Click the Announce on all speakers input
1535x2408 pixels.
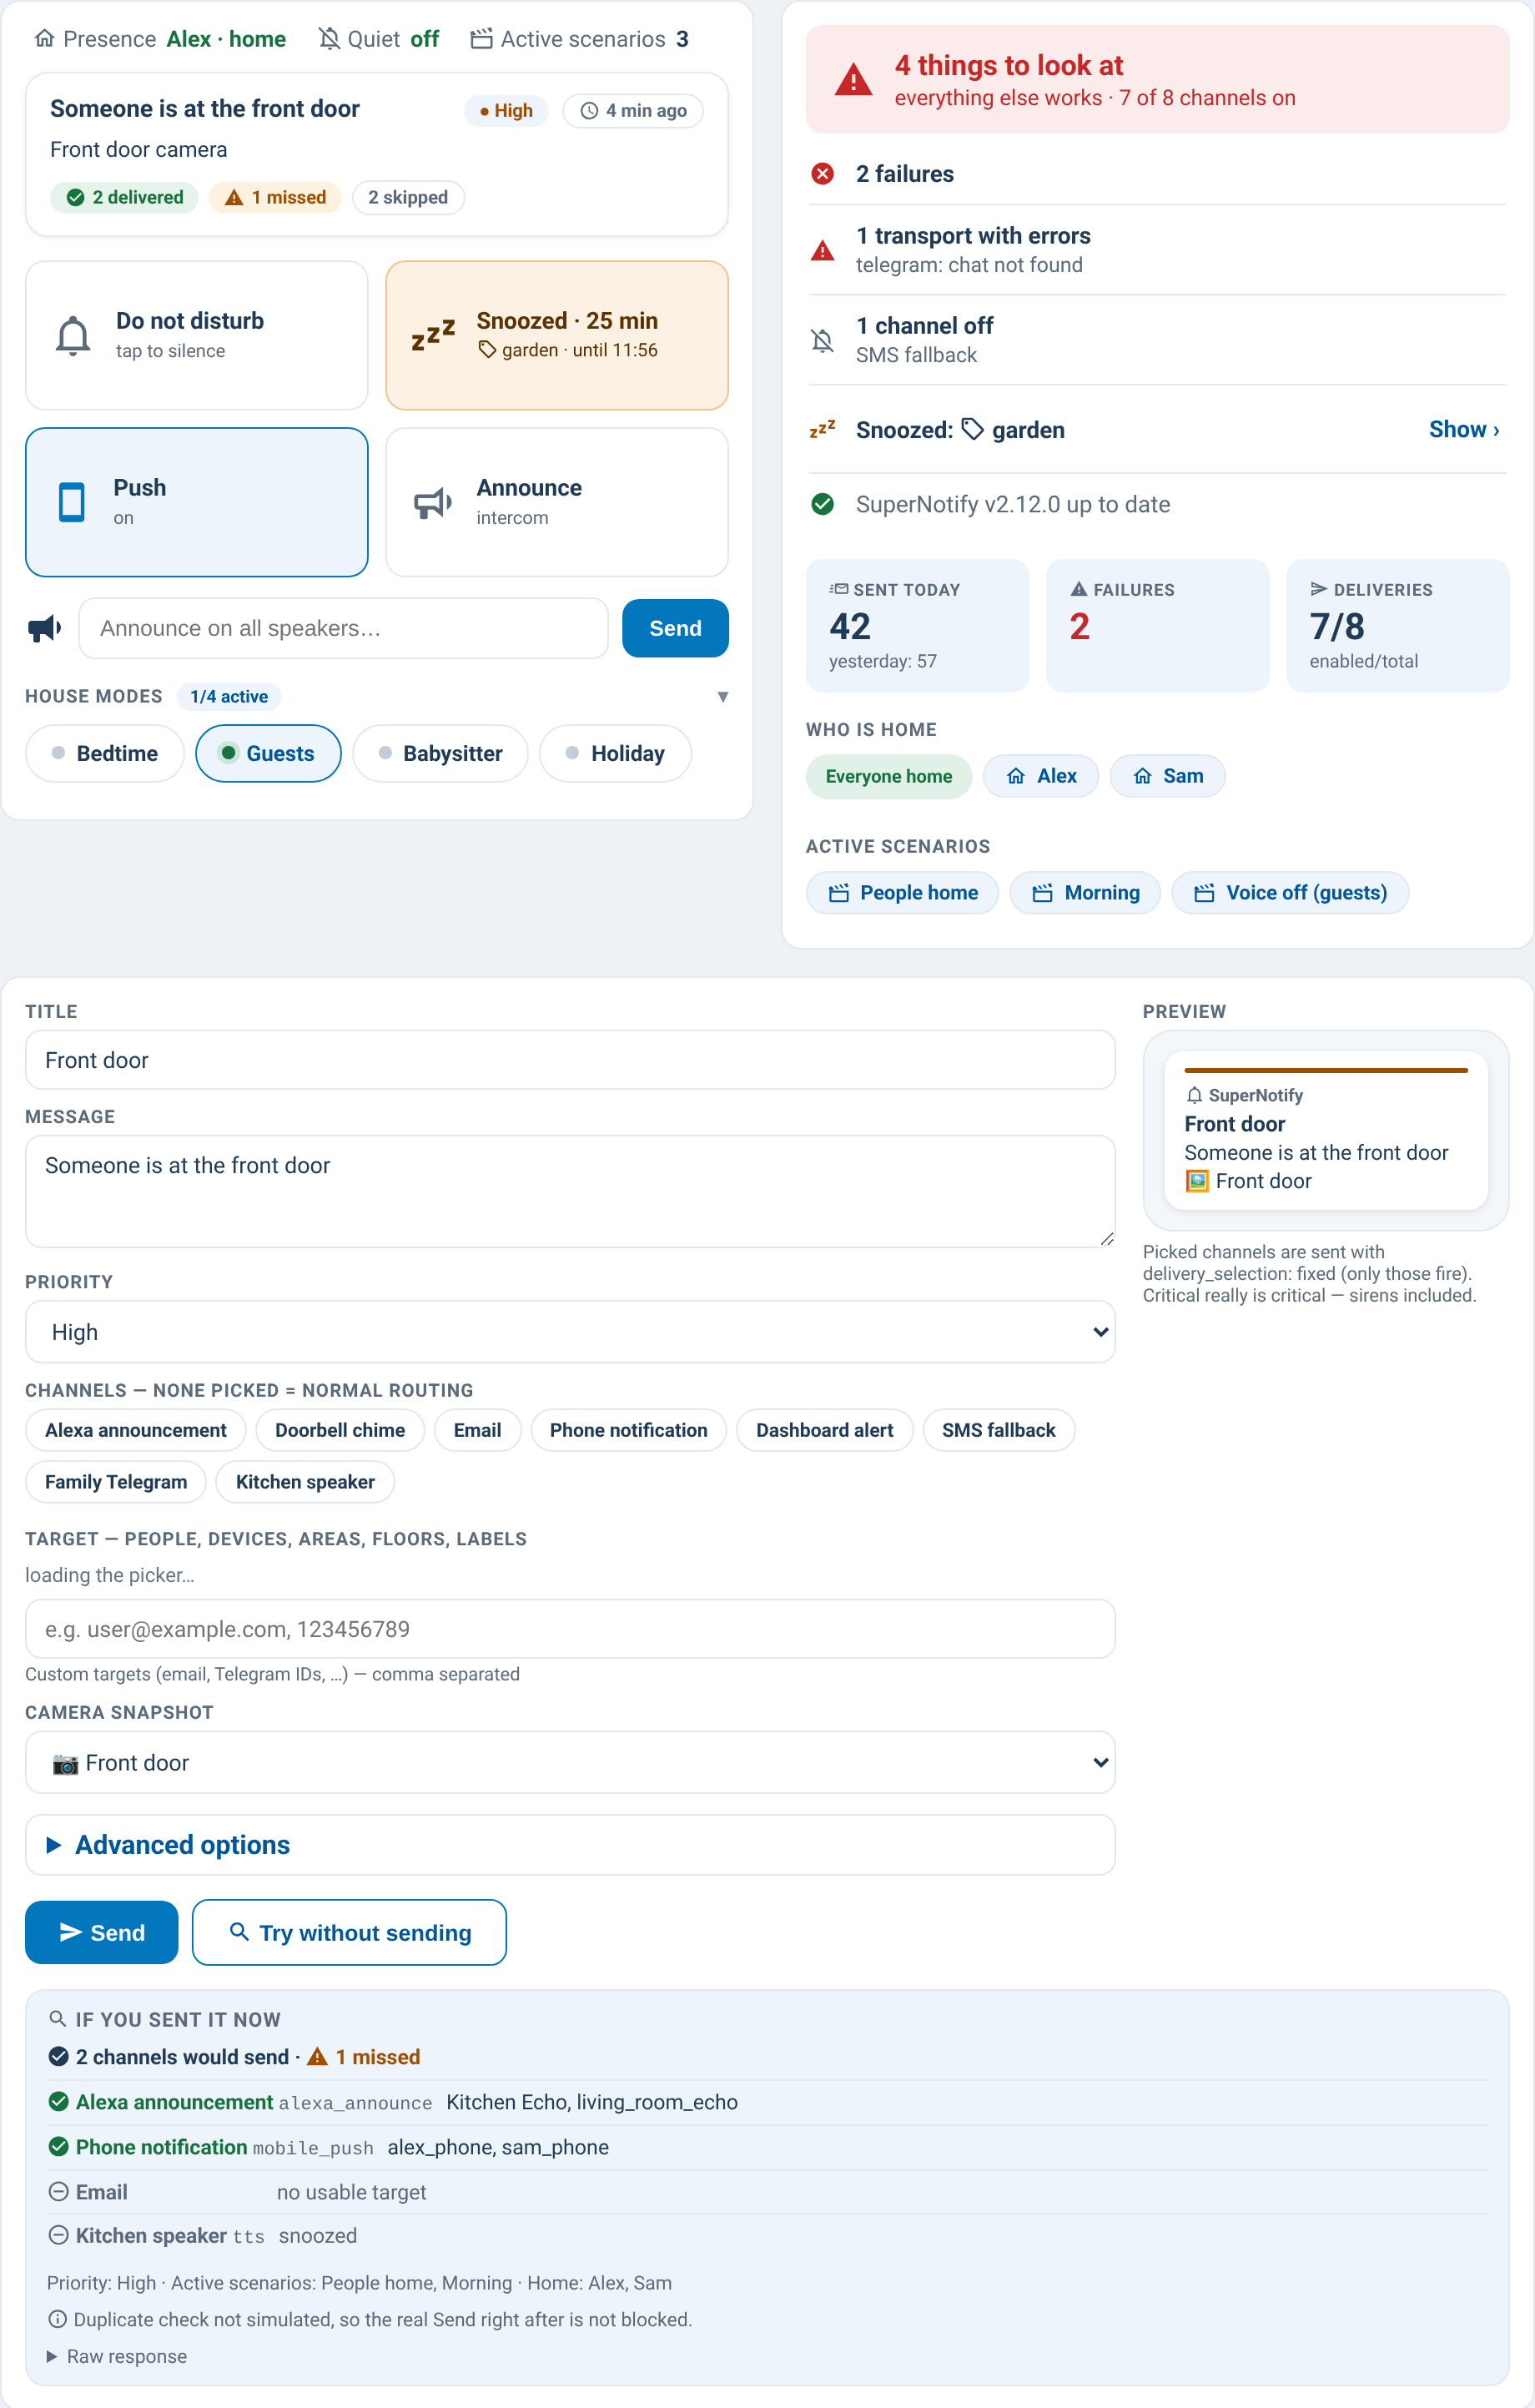coord(343,628)
